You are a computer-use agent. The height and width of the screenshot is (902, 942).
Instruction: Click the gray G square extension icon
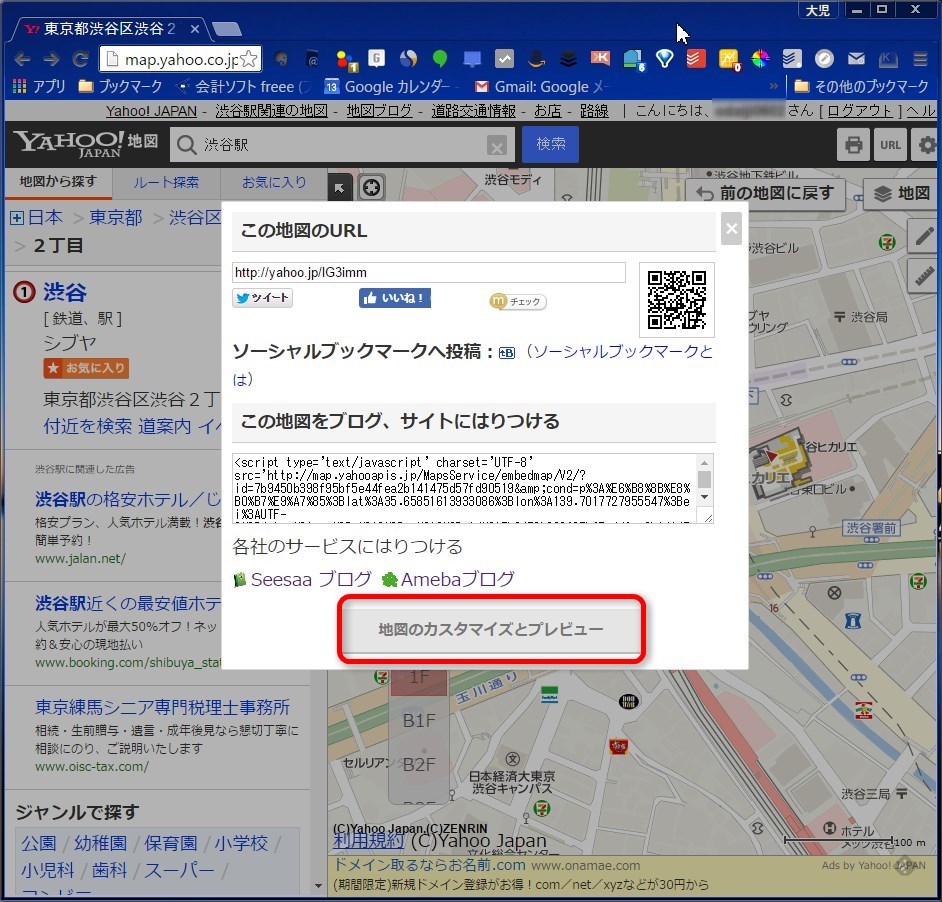[x=376, y=58]
